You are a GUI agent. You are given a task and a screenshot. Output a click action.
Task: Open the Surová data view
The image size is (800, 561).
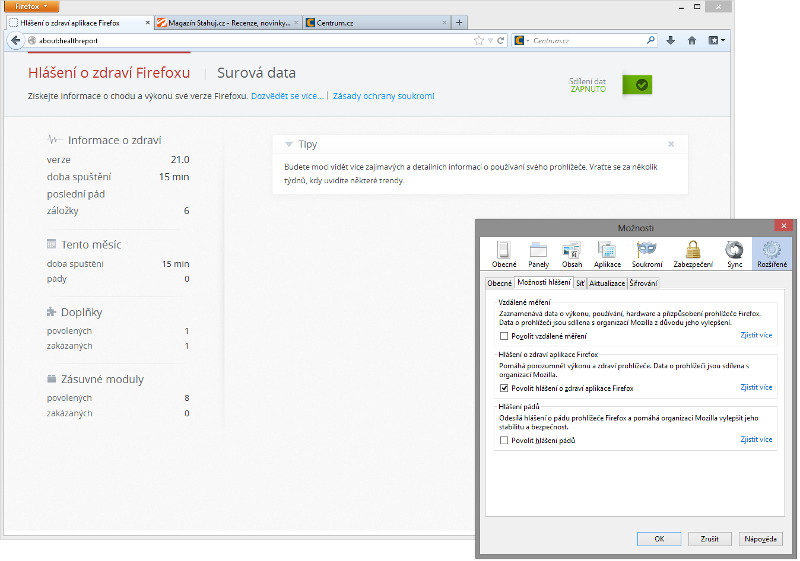coord(256,73)
